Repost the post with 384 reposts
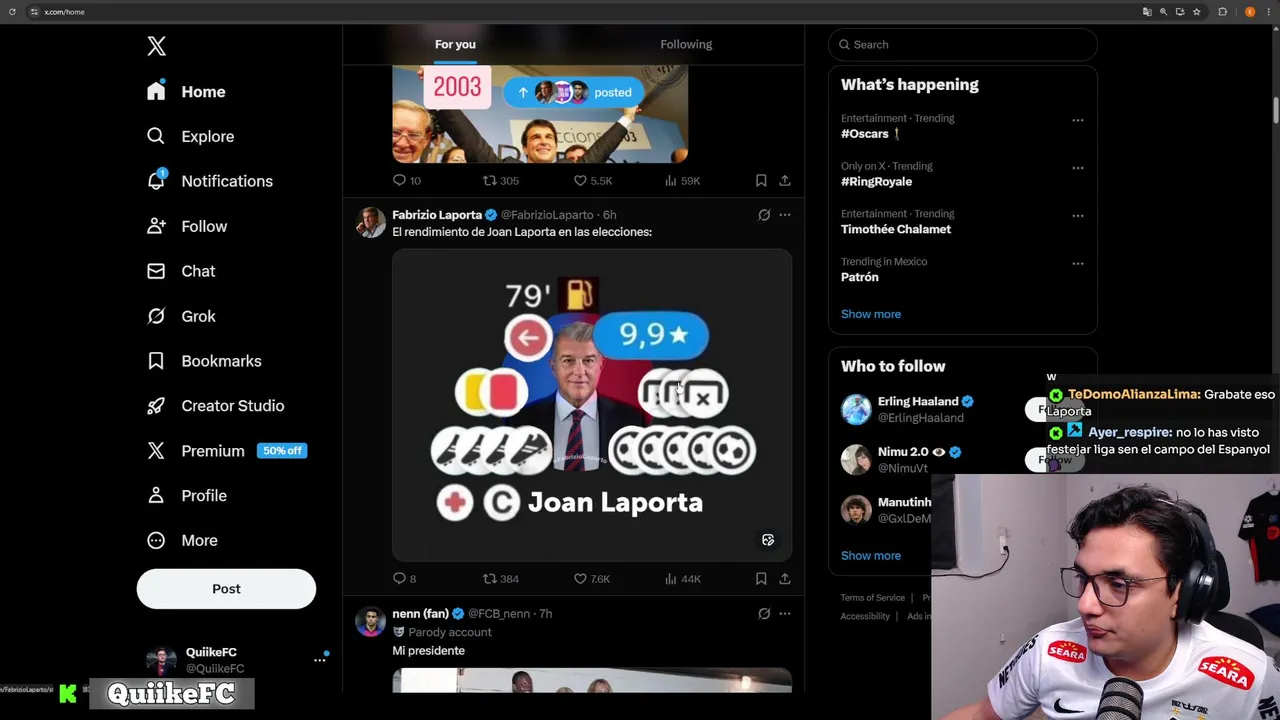The image size is (1280, 720). coord(501,578)
